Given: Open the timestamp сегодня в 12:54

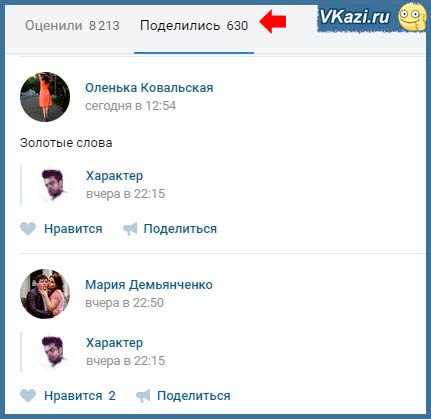Looking at the screenshot, I should 130,106.
